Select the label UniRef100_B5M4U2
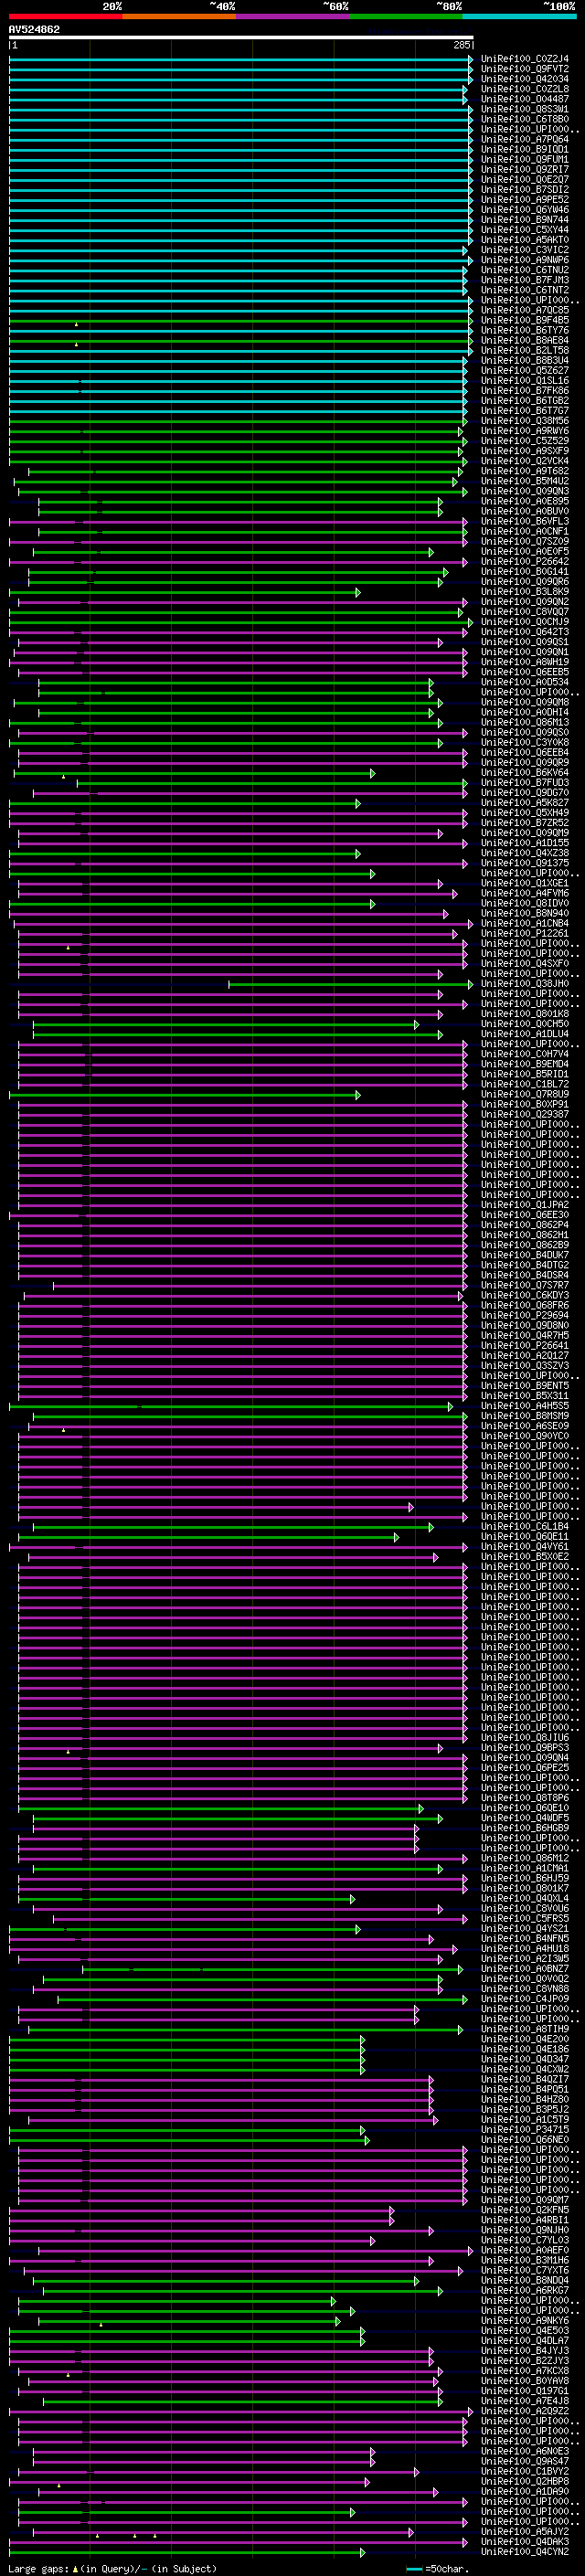585x2576 pixels. [x=525, y=481]
